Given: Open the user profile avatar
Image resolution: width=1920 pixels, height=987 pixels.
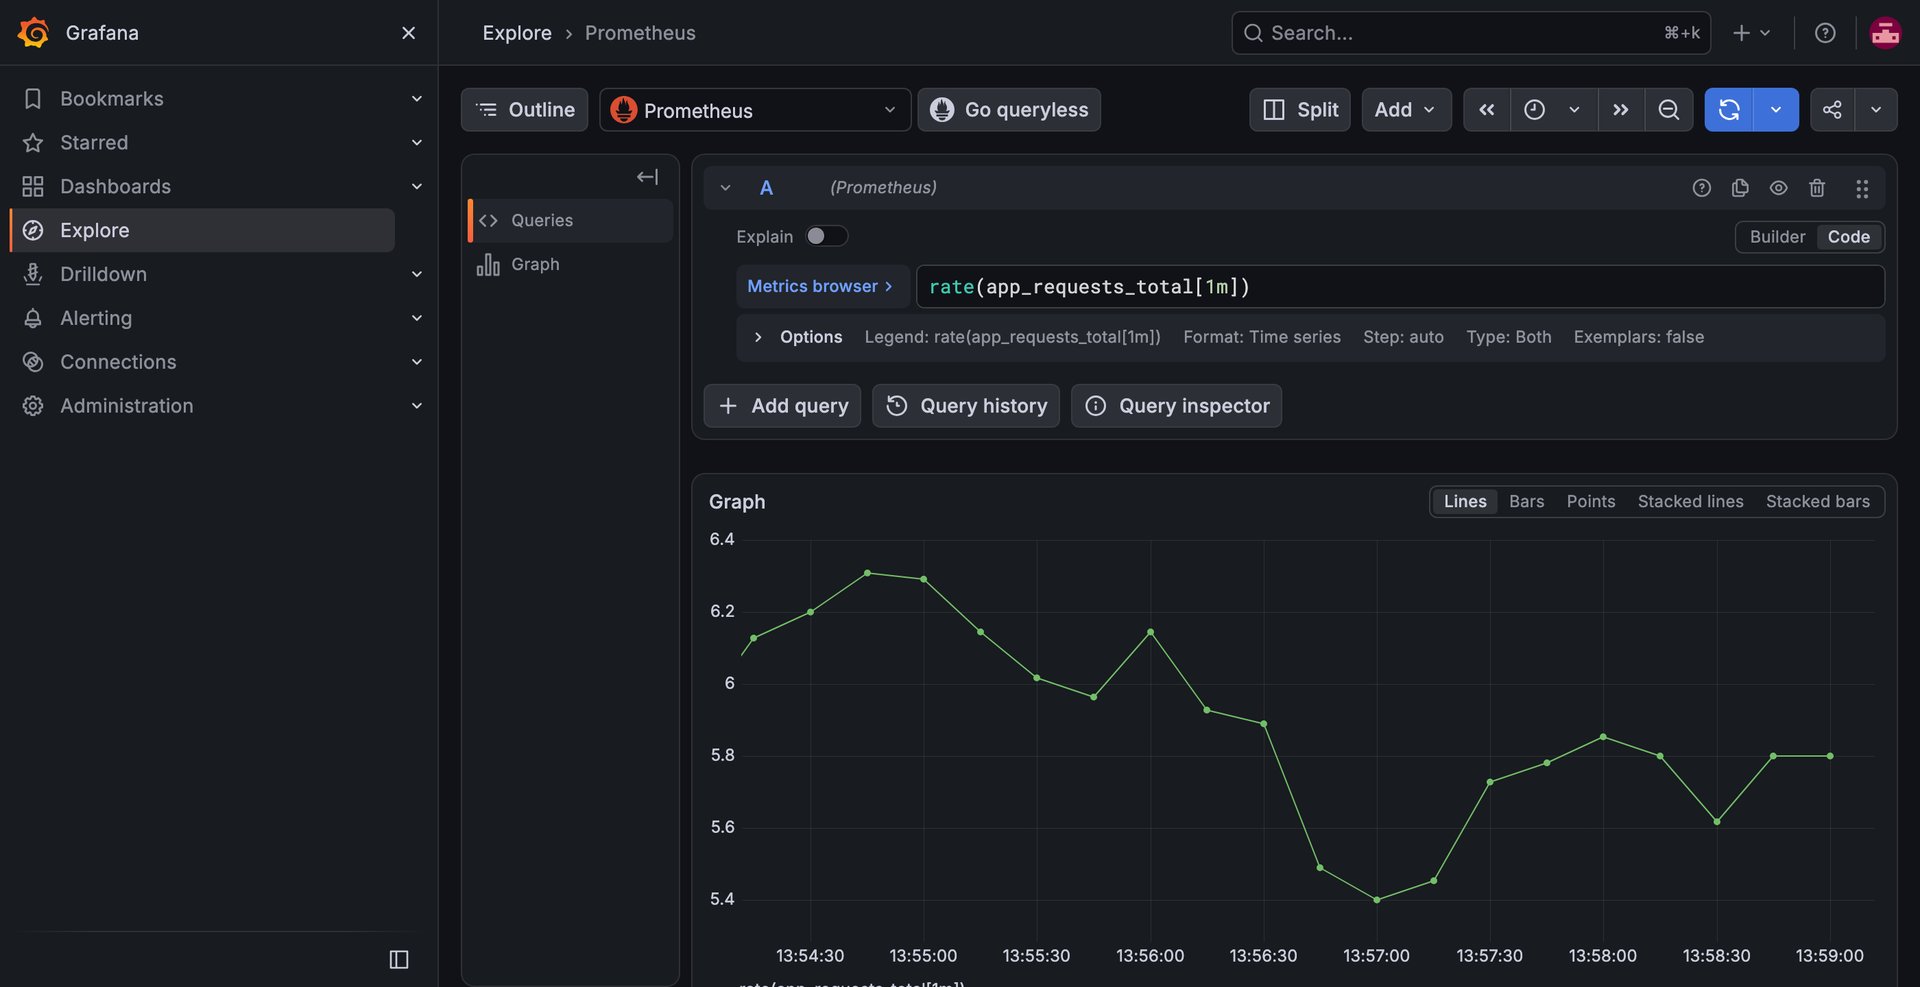Looking at the screenshot, I should point(1885,33).
